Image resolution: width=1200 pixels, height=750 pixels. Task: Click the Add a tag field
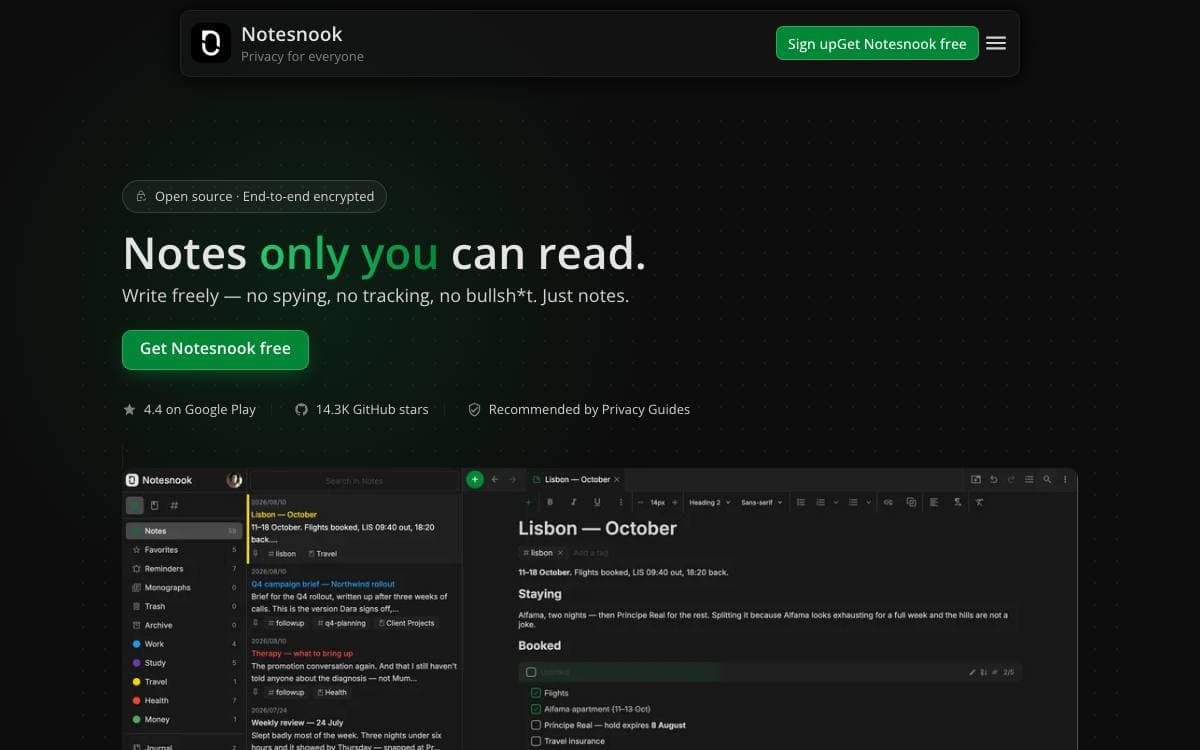coord(590,552)
